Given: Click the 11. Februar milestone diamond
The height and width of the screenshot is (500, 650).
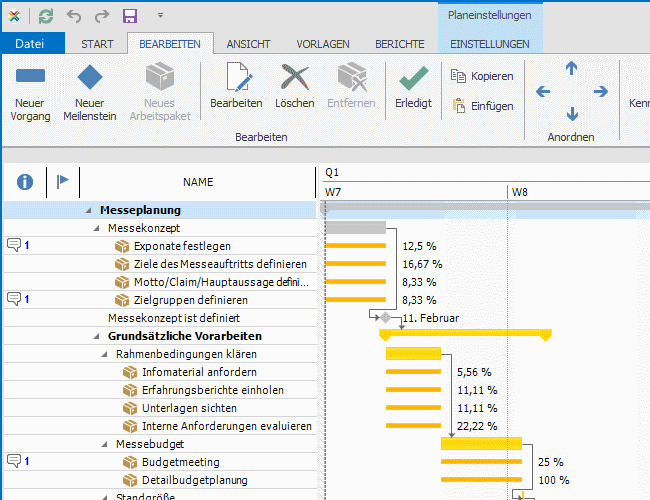Looking at the screenshot, I should (x=386, y=318).
